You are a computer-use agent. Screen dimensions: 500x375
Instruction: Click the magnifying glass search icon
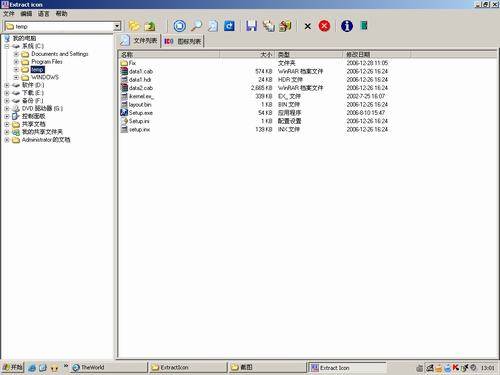[196, 26]
